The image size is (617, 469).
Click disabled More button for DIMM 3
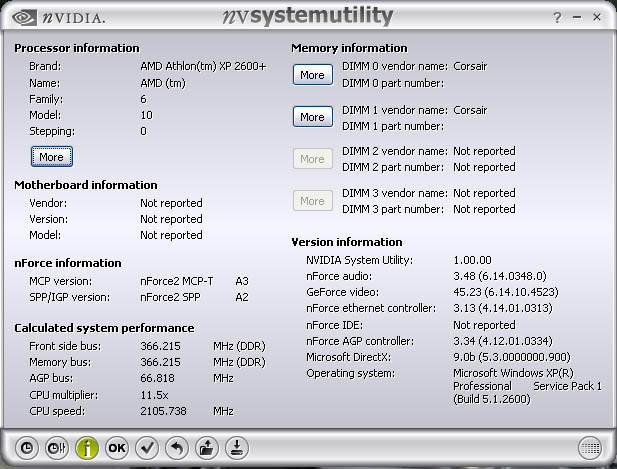pyautogui.click(x=313, y=201)
